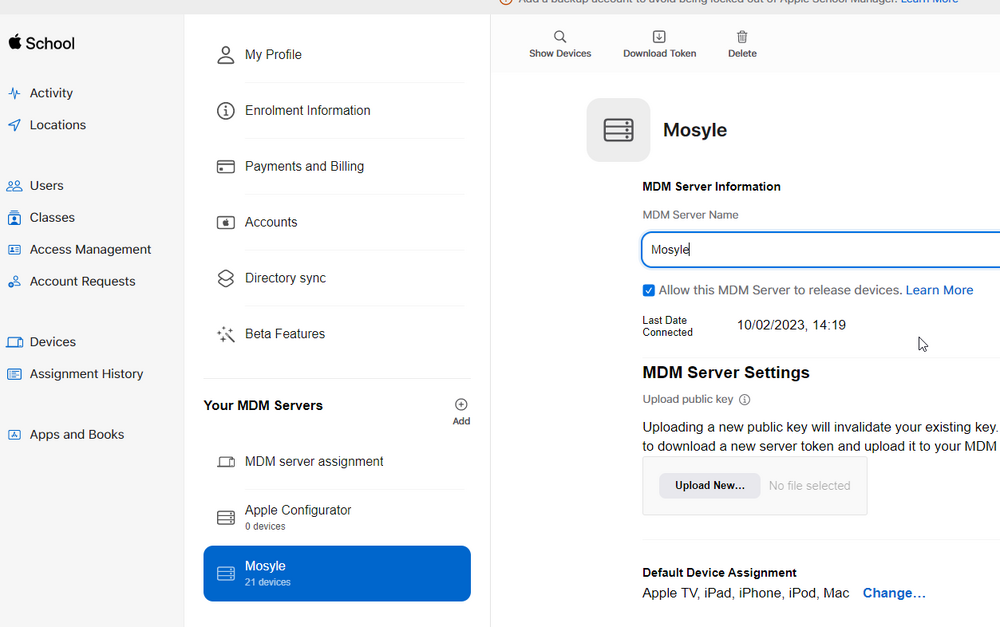The height and width of the screenshot is (627, 1000).
Task: Open Access Management
Action: [91, 249]
